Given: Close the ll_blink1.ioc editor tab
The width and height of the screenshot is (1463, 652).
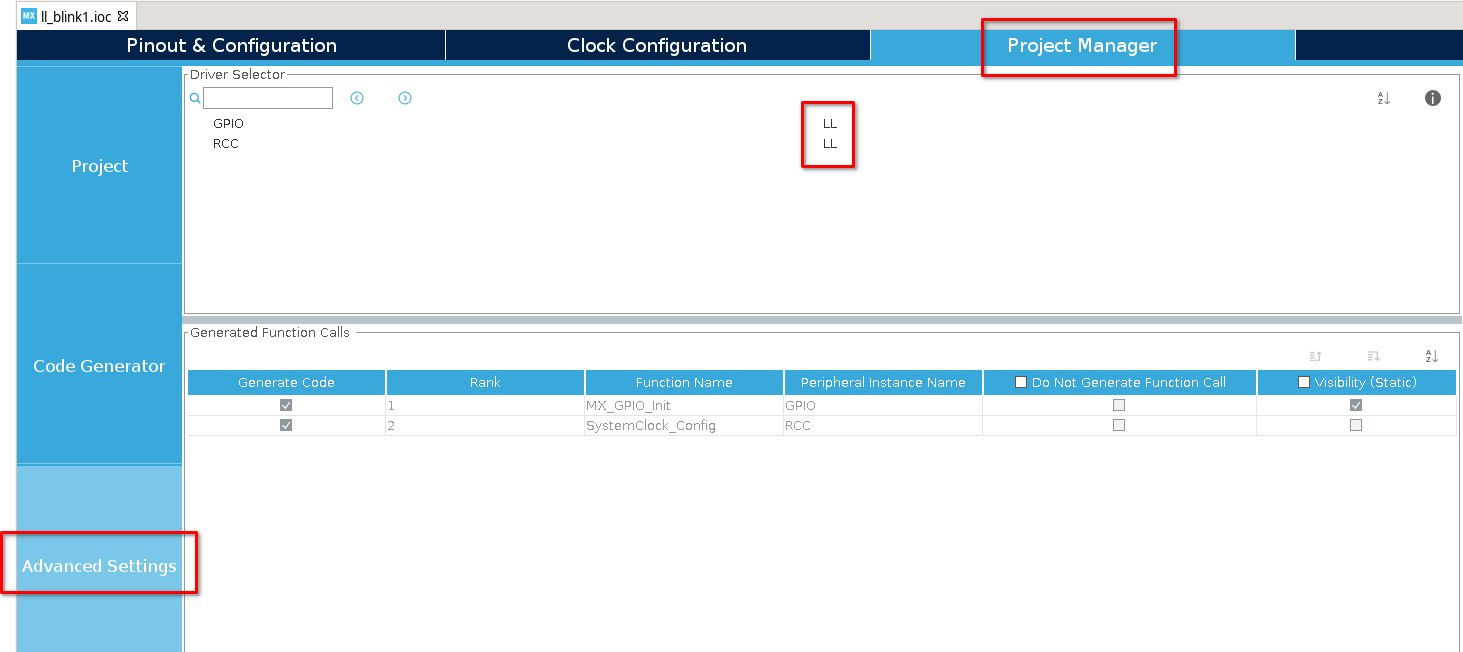Looking at the screenshot, I should [x=123, y=17].
